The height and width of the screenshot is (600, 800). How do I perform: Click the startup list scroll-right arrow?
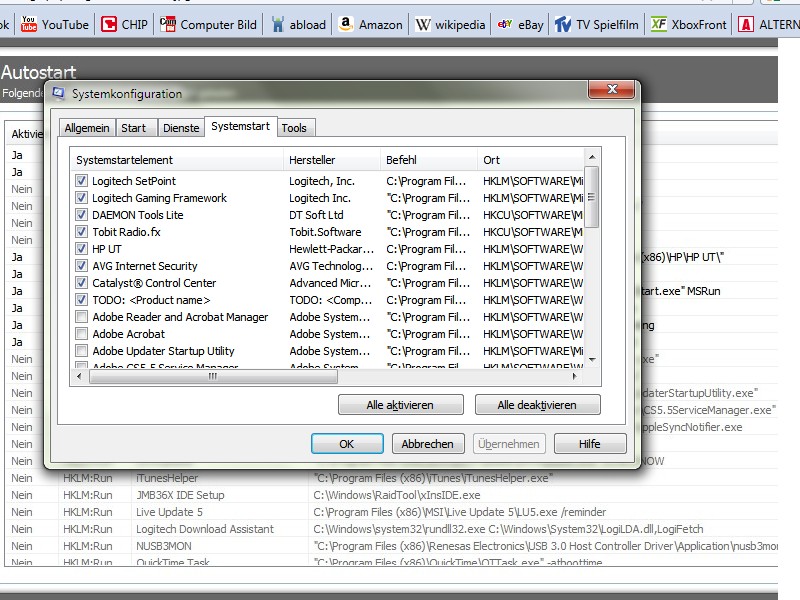click(x=575, y=377)
